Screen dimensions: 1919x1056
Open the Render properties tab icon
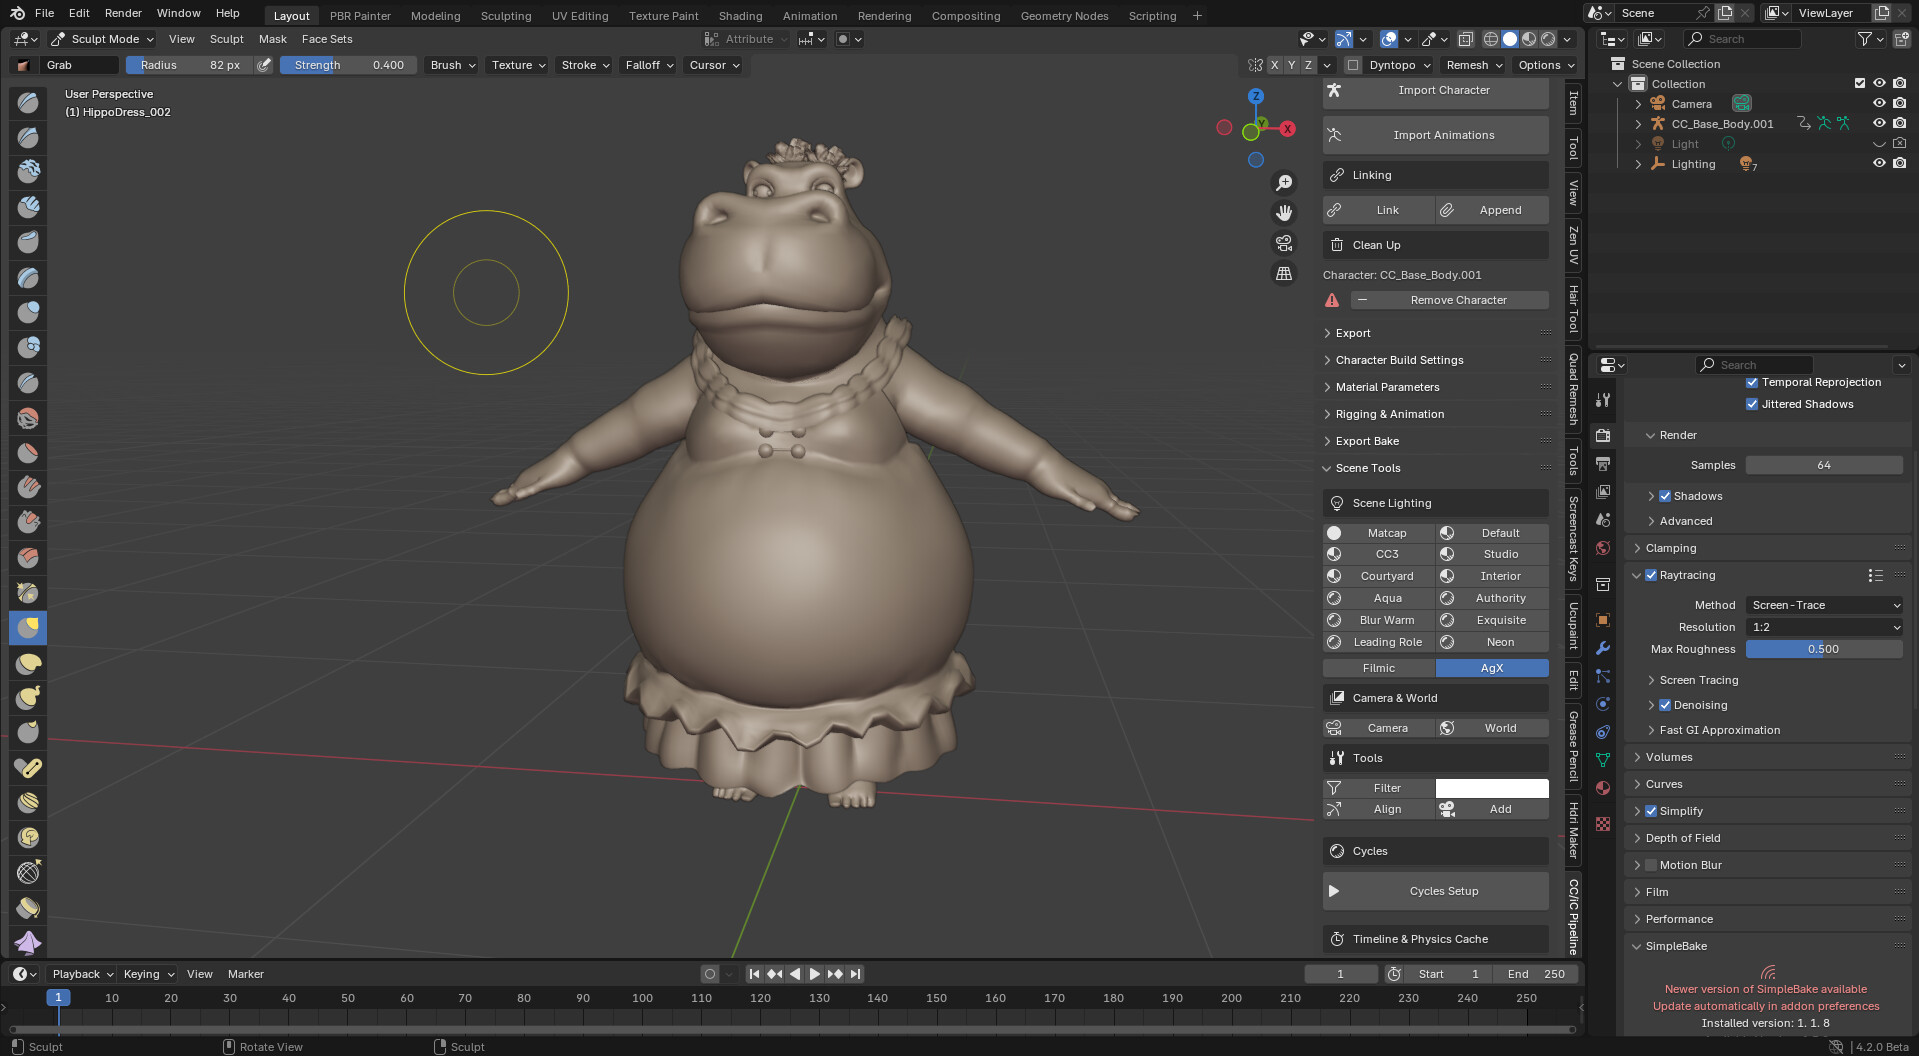pyautogui.click(x=1603, y=436)
